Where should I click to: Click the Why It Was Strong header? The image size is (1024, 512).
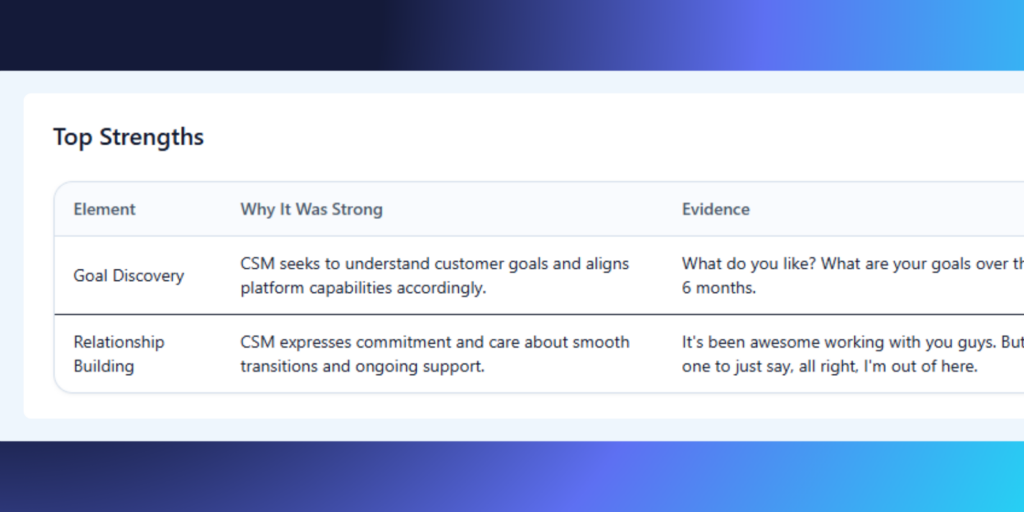click(312, 209)
